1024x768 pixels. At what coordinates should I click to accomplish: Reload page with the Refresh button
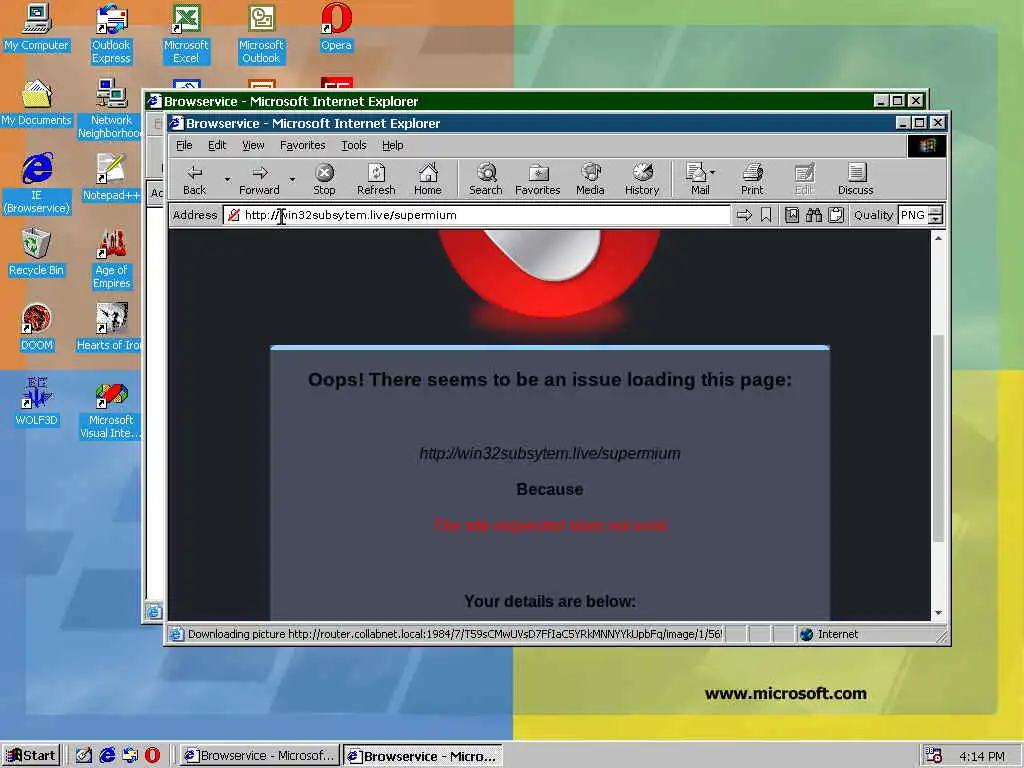point(376,179)
